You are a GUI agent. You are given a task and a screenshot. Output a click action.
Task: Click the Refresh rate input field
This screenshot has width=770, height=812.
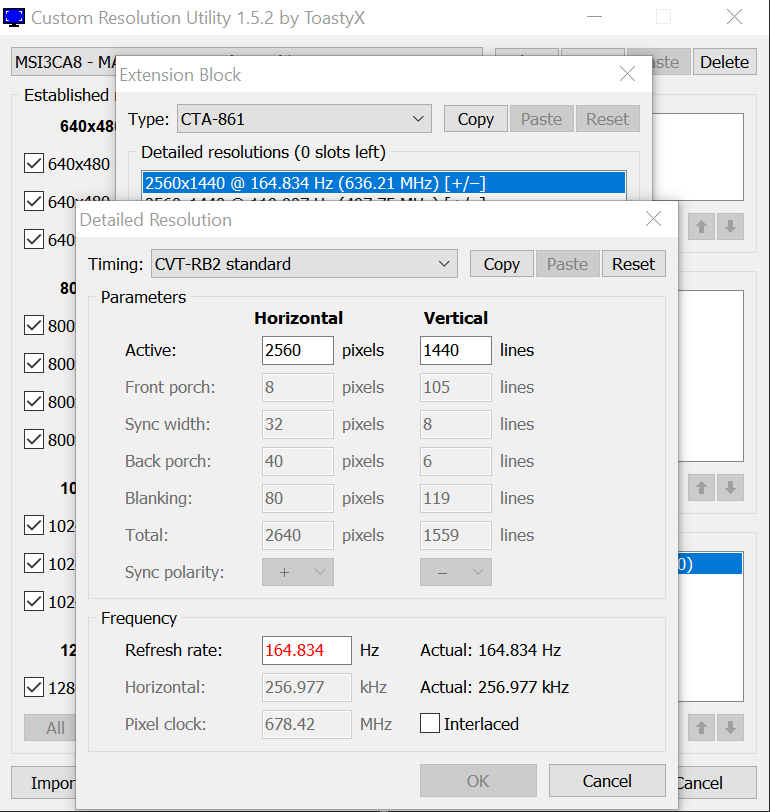pos(306,650)
